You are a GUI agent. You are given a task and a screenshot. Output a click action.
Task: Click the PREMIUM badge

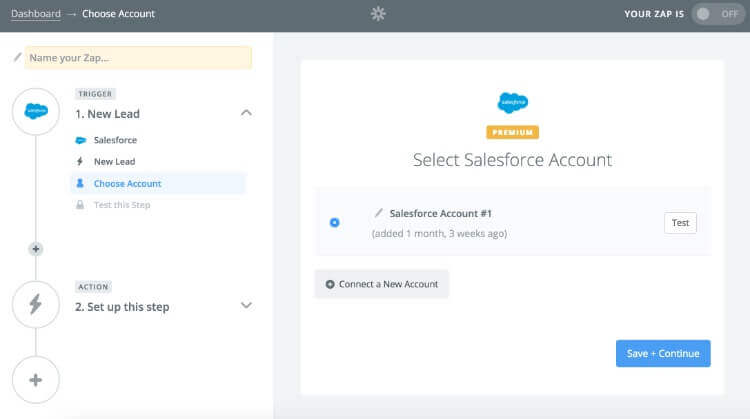point(512,132)
